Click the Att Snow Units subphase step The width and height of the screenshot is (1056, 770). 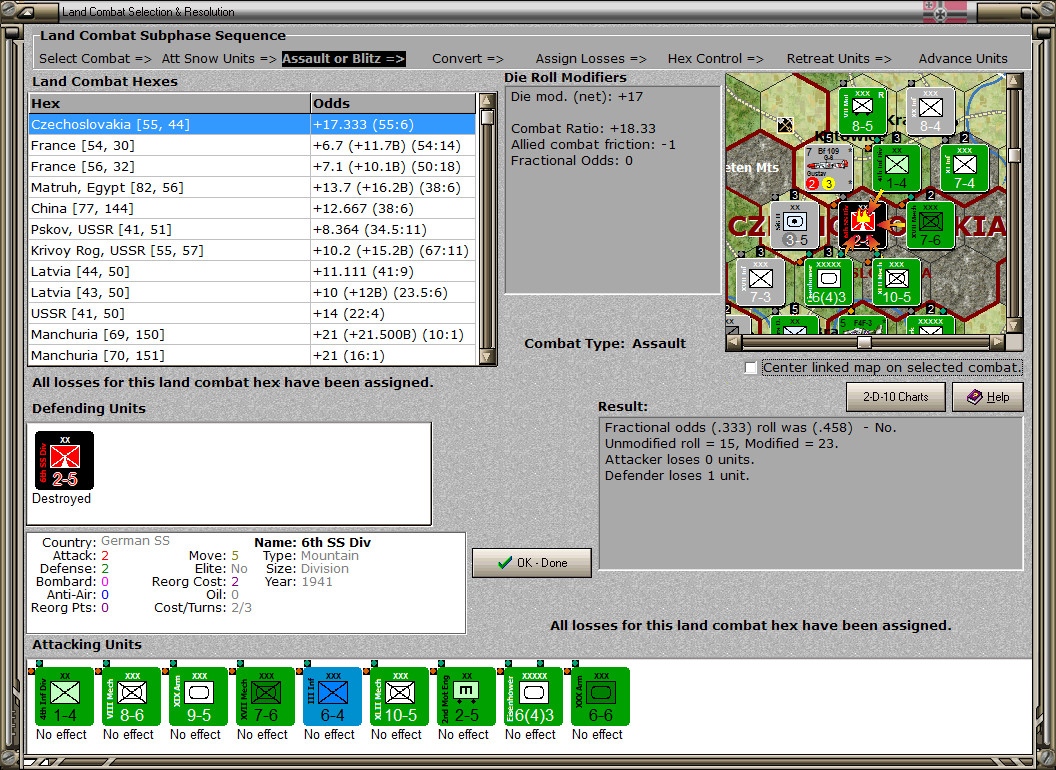pyautogui.click(x=219, y=59)
